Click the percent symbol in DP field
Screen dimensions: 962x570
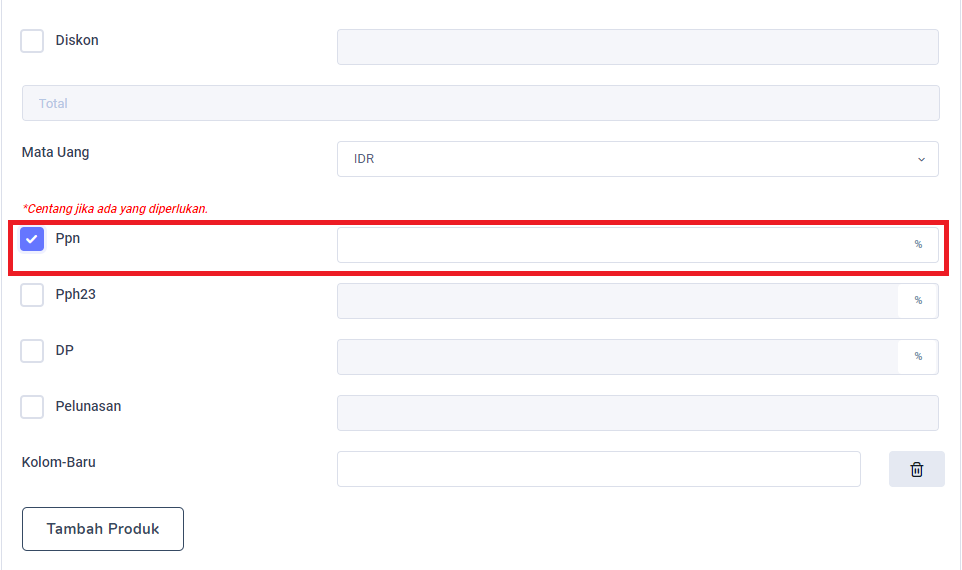(x=918, y=357)
